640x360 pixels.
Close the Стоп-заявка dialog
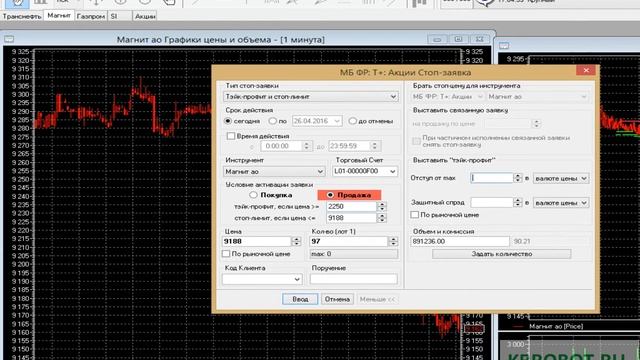pos(586,70)
